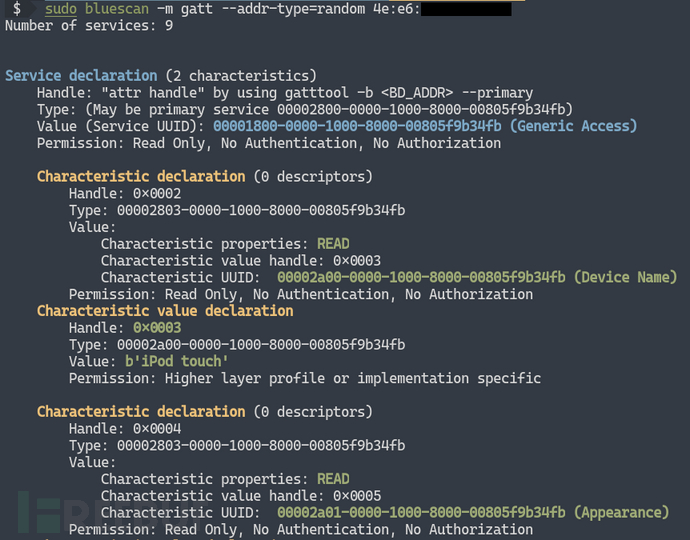Click READ property under handle 0x0002
690x540 pixels.
pos(333,244)
